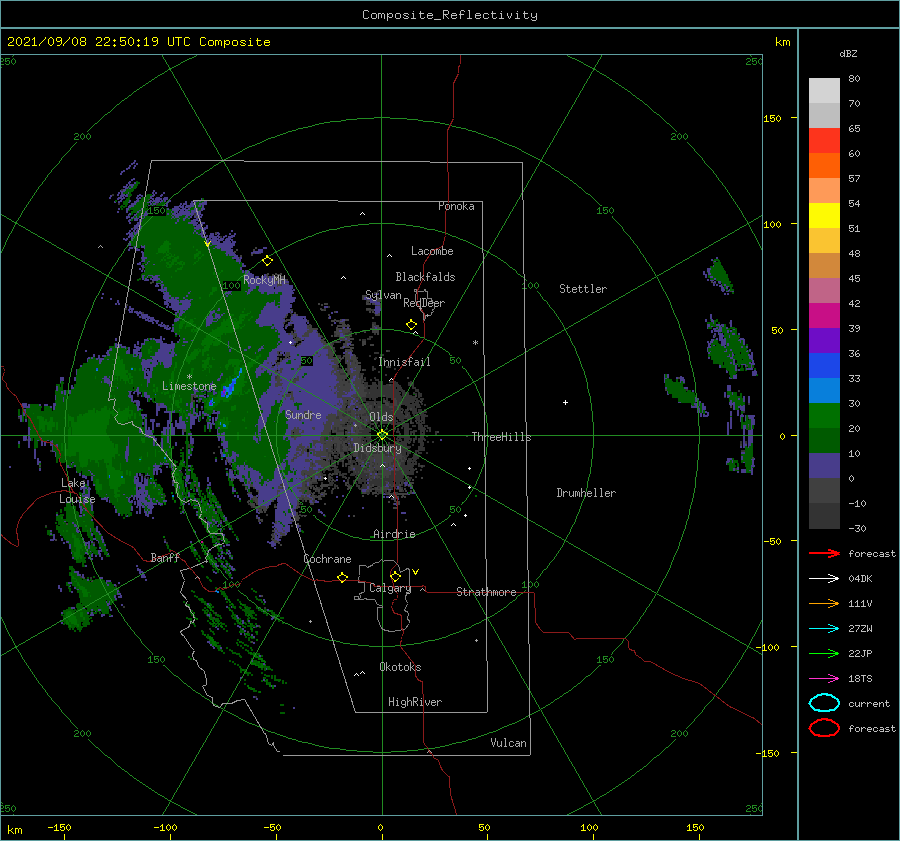Viewport: 900px width, 841px height.
Task: Click the RedDeer city label
Action: click(x=424, y=303)
